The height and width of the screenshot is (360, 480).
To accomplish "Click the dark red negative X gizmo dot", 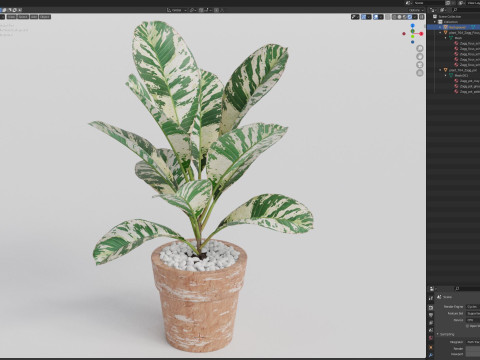I will coord(404,34).
